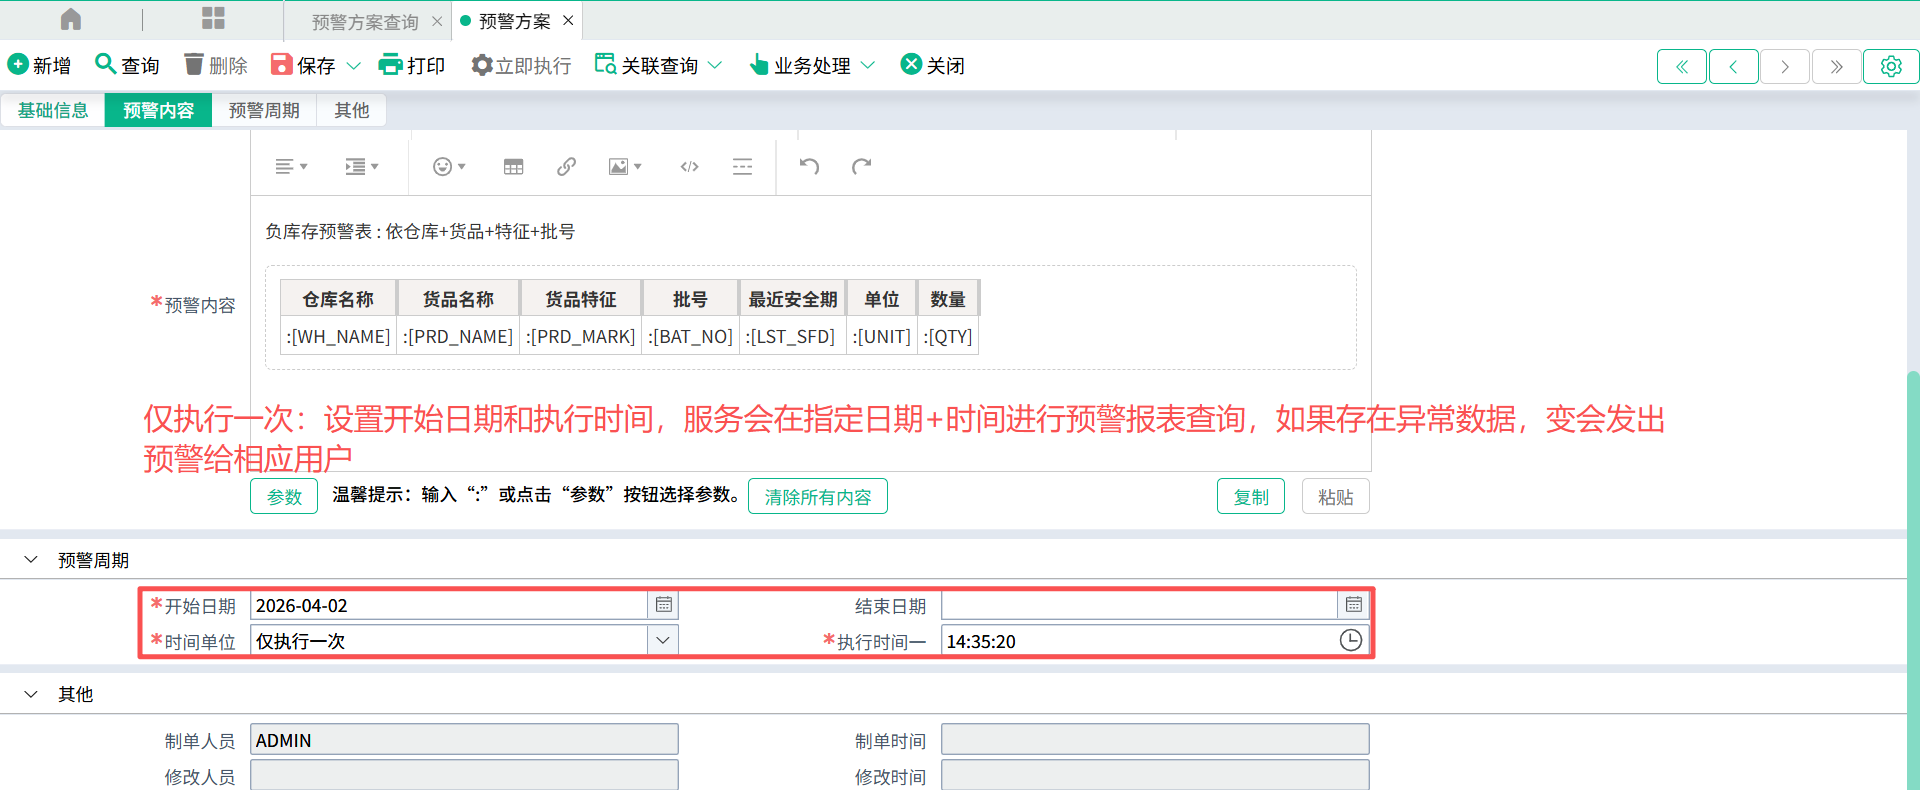
Task: Open the code view icon
Action: pyautogui.click(x=689, y=167)
